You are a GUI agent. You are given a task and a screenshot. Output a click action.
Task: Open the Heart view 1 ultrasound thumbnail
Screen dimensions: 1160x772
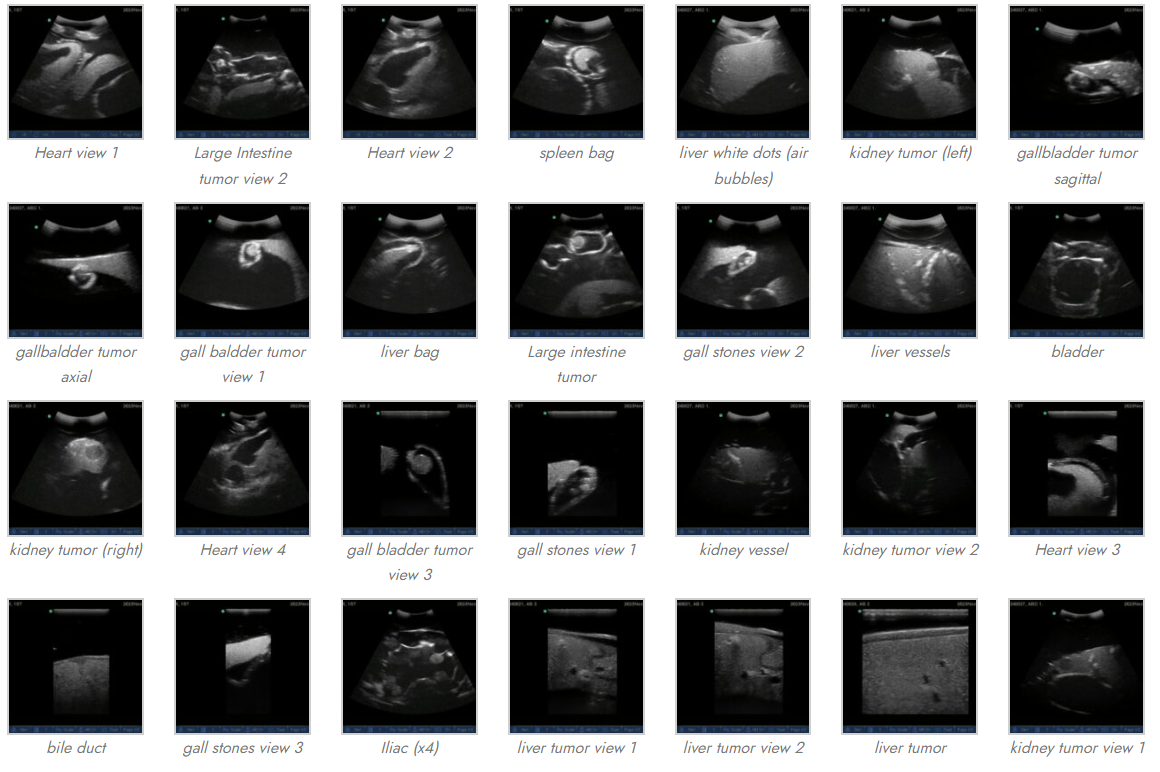tap(76, 72)
